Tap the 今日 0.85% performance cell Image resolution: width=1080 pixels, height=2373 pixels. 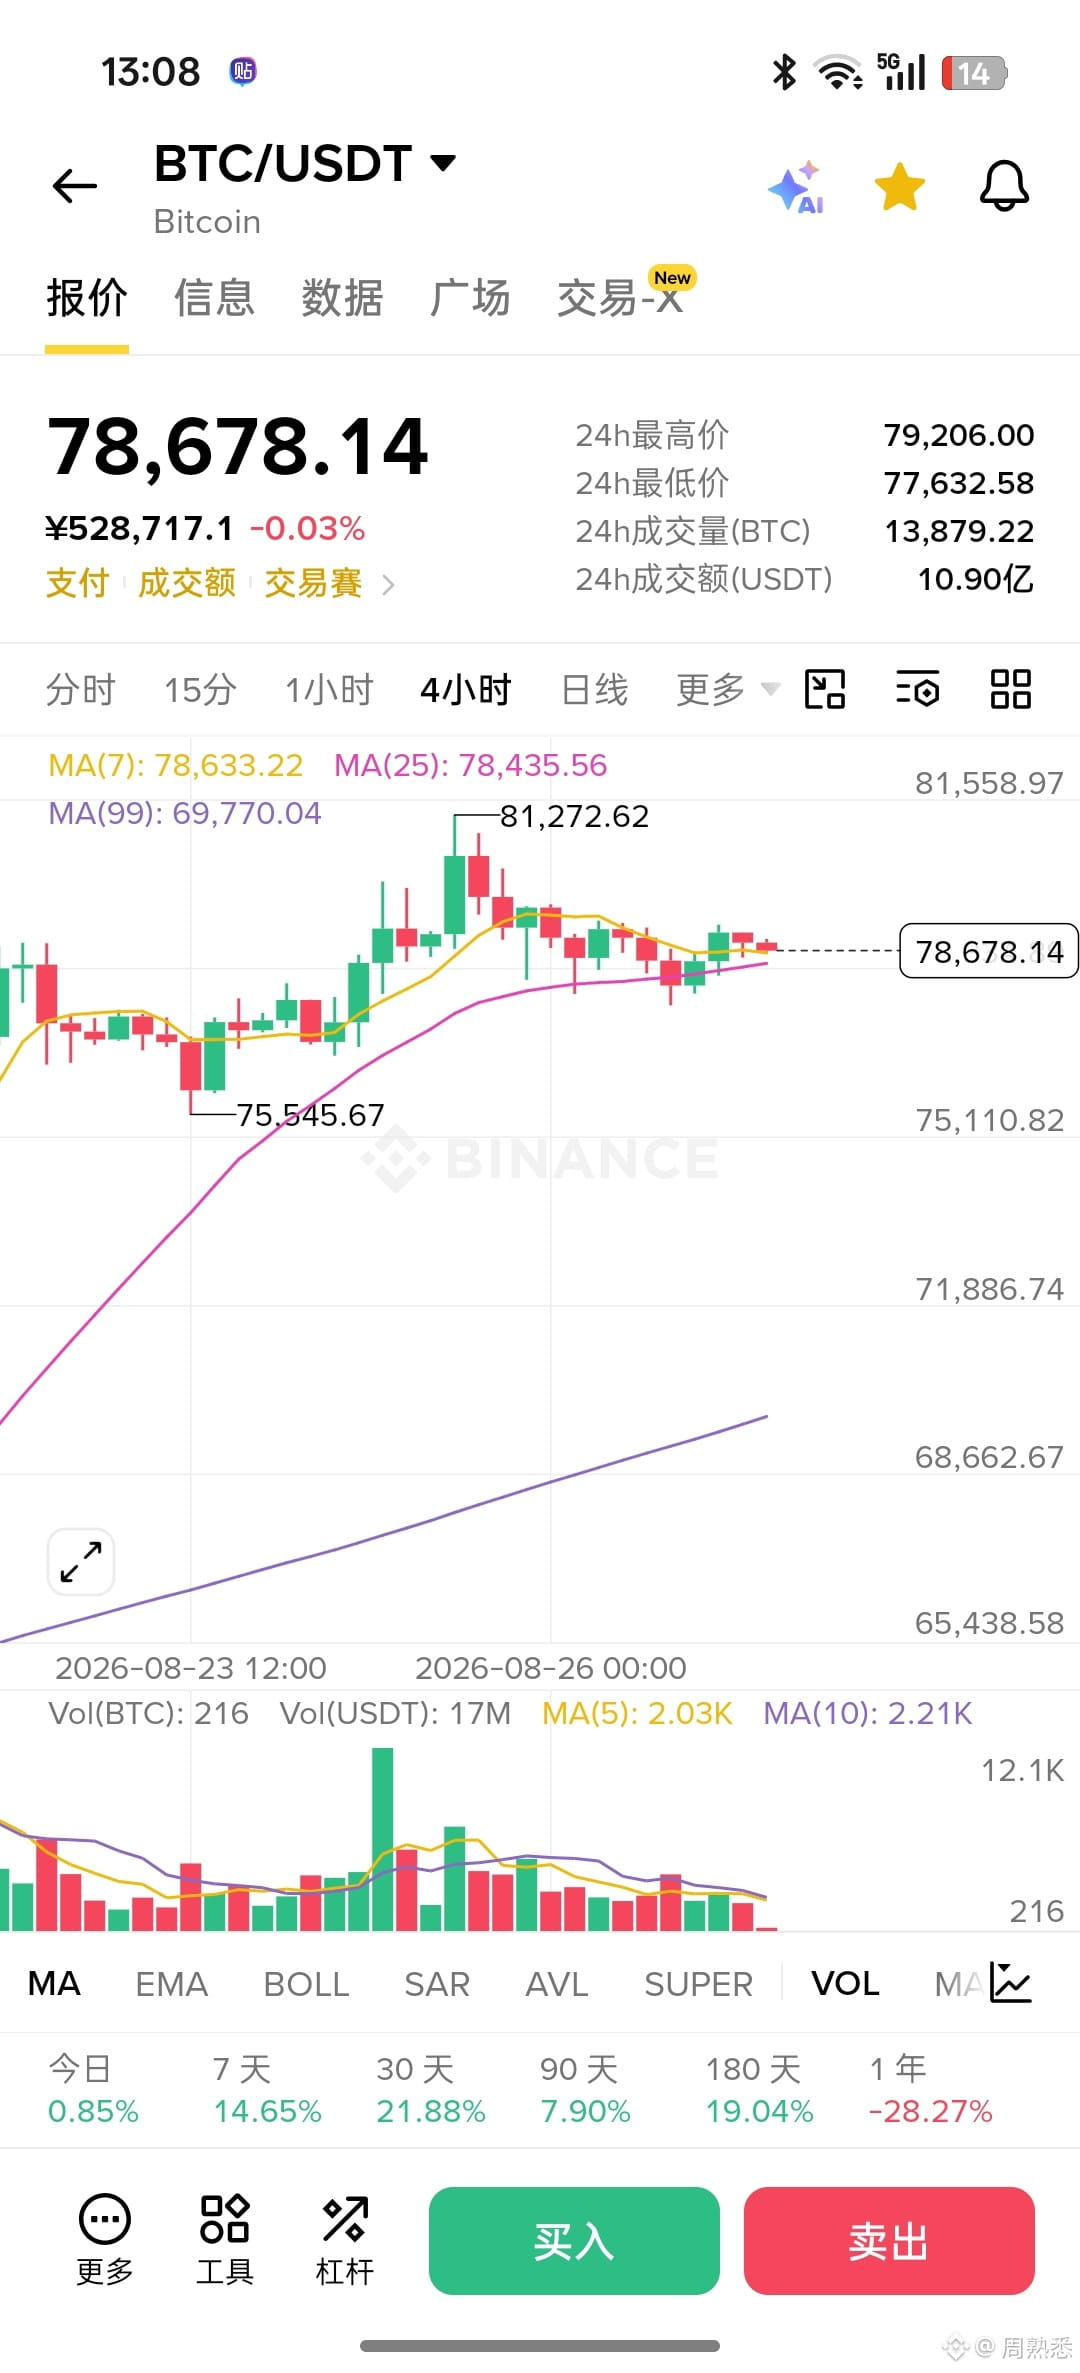93,2090
